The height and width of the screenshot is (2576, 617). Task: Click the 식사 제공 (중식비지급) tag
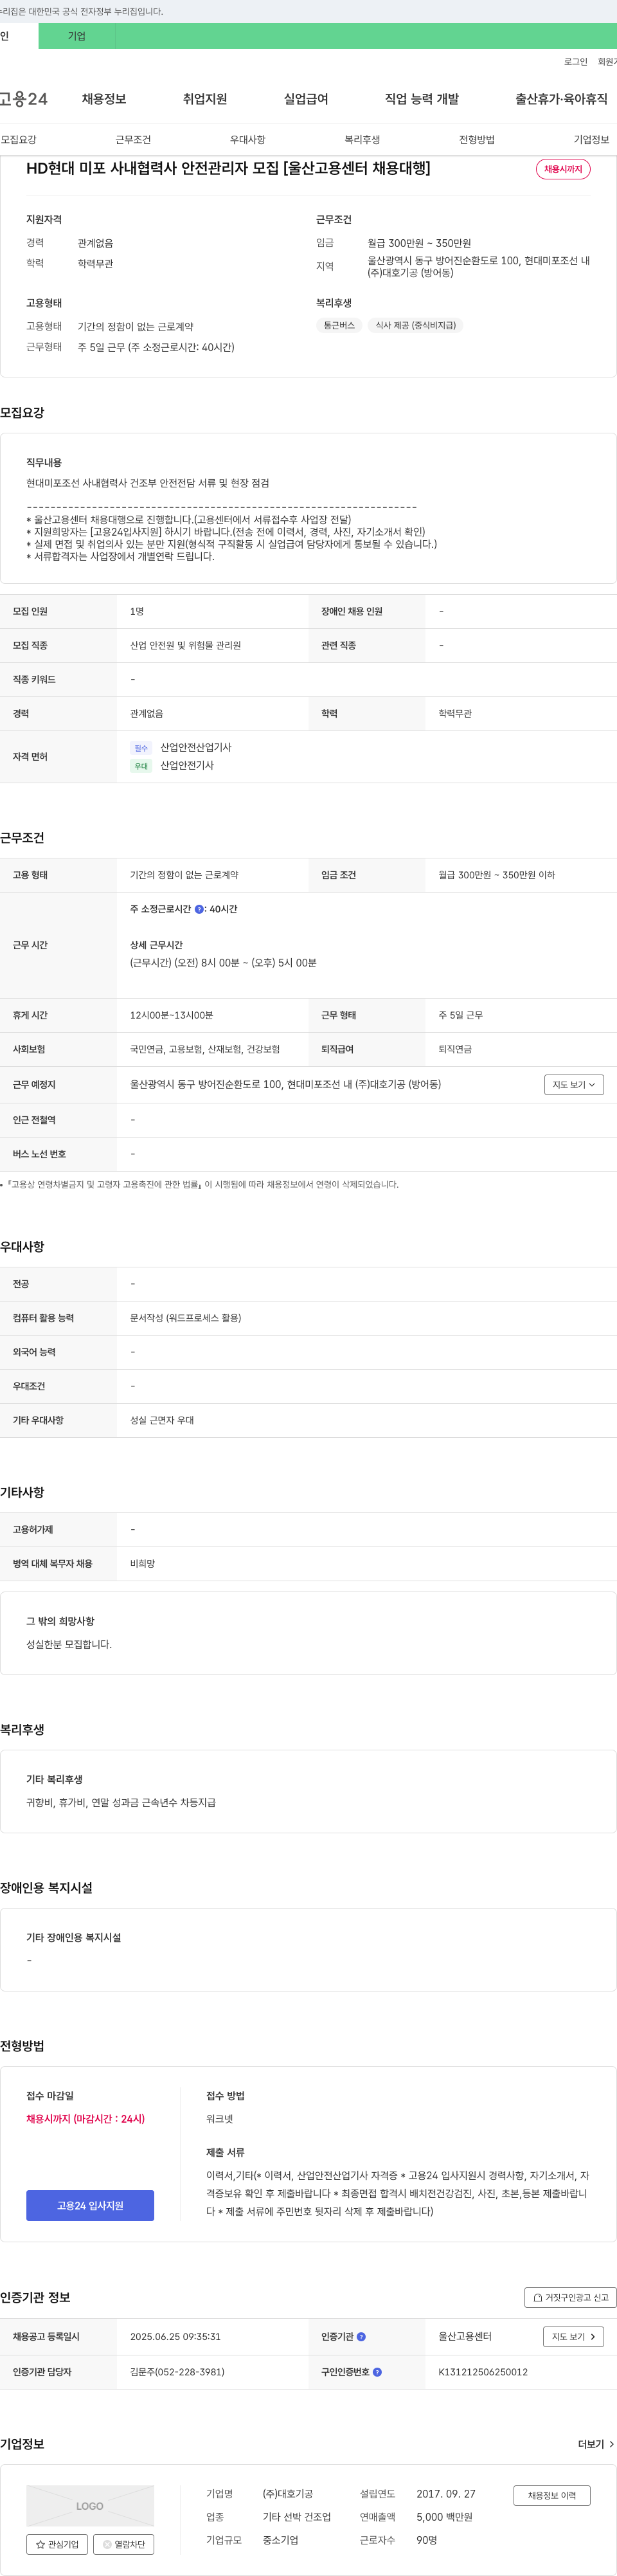[415, 326]
